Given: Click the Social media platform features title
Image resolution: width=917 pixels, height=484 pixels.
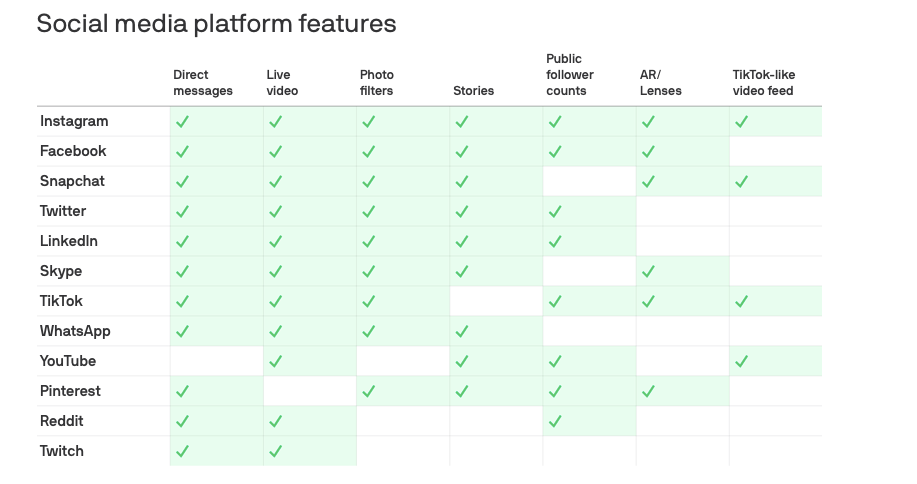Looking at the screenshot, I should pyautogui.click(x=216, y=23).
